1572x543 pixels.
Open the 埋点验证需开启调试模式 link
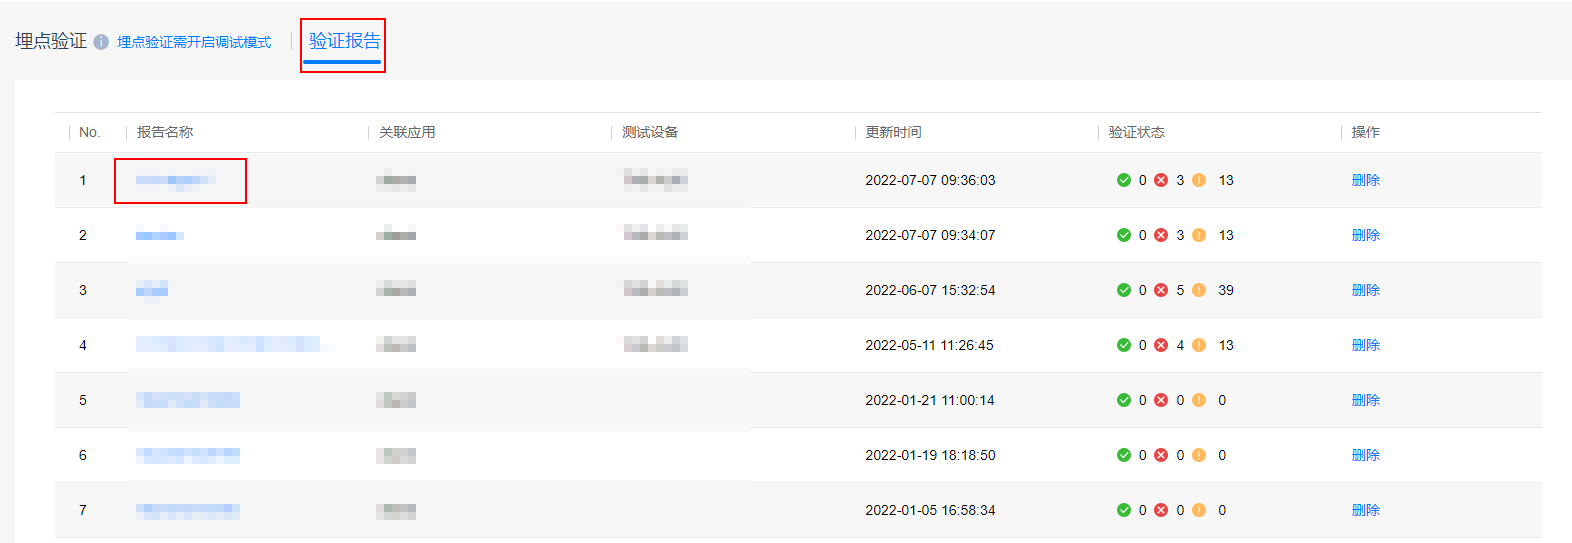(x=194, y=42)
